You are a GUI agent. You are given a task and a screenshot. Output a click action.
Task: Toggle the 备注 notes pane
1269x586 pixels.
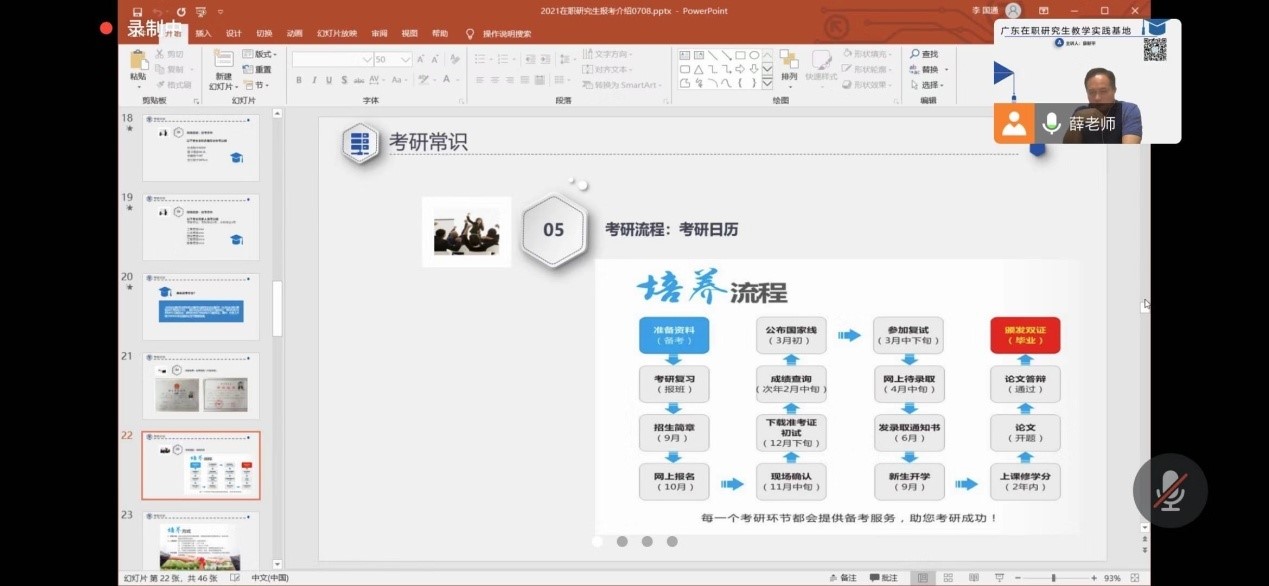click(843, 578)
